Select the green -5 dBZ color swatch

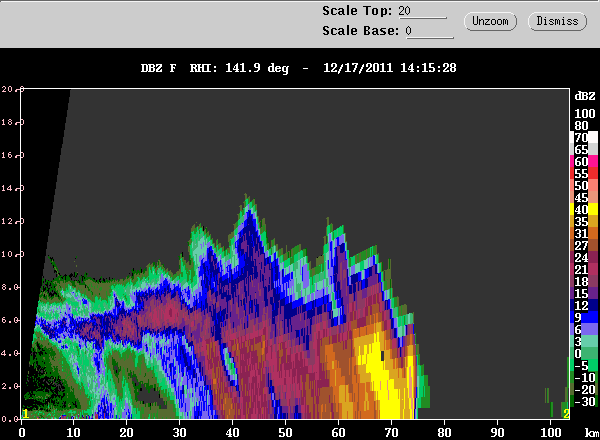pyautogui.click(x=593, y=365)
